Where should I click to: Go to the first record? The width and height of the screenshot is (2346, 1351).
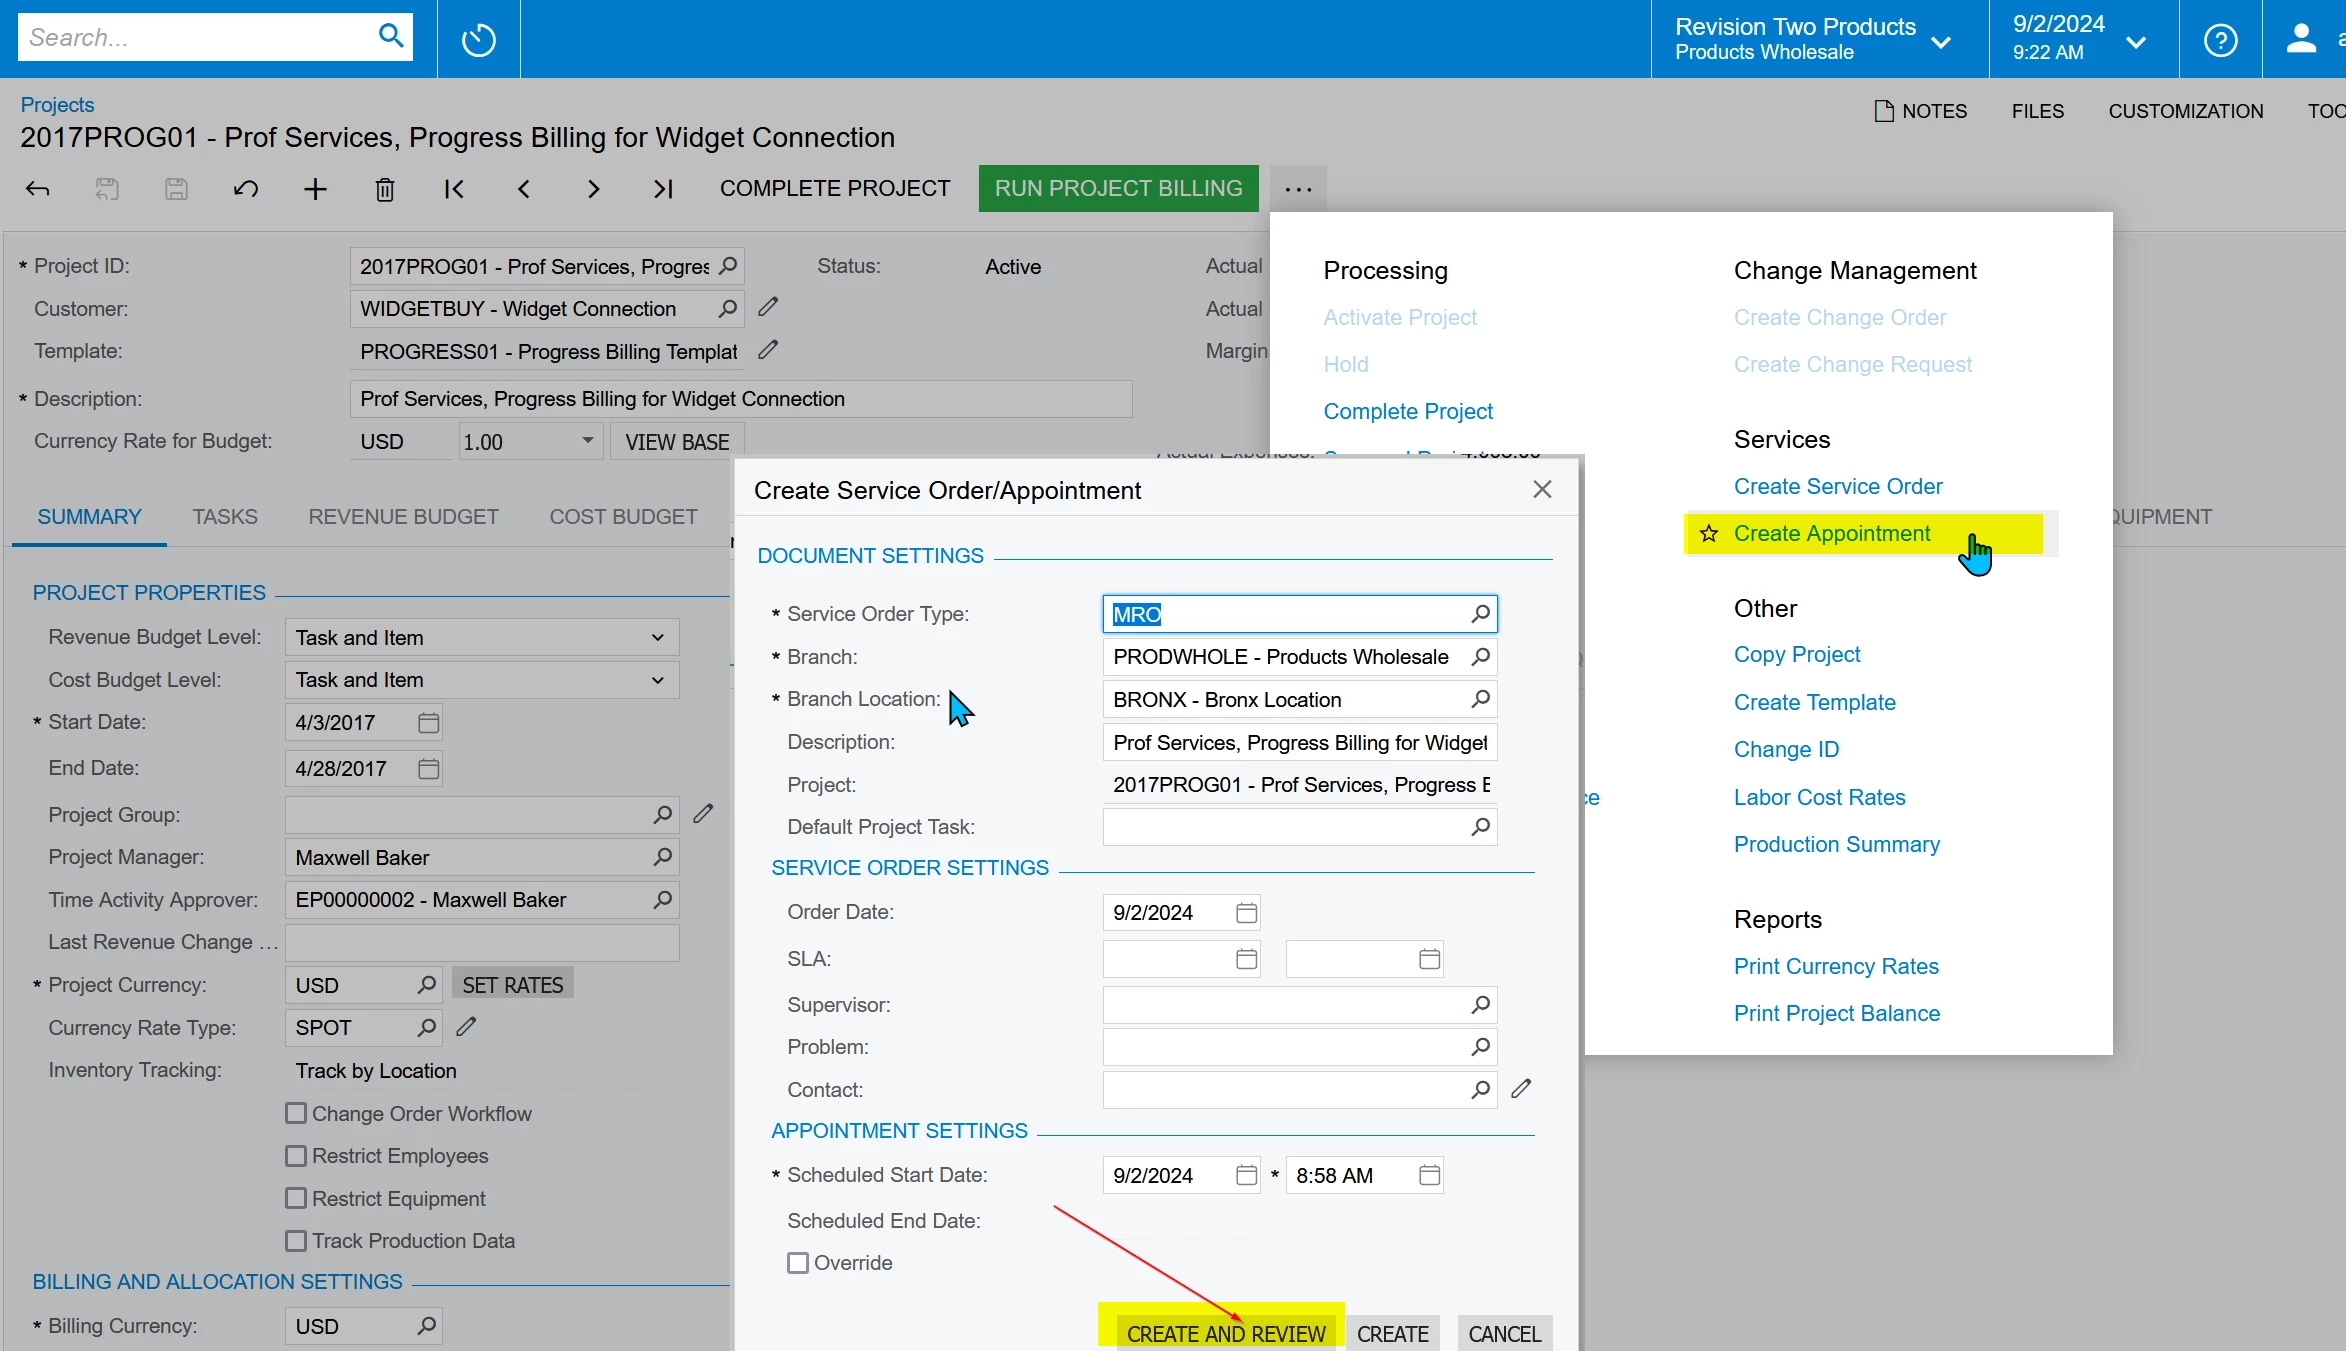click(x=454, y=189)
